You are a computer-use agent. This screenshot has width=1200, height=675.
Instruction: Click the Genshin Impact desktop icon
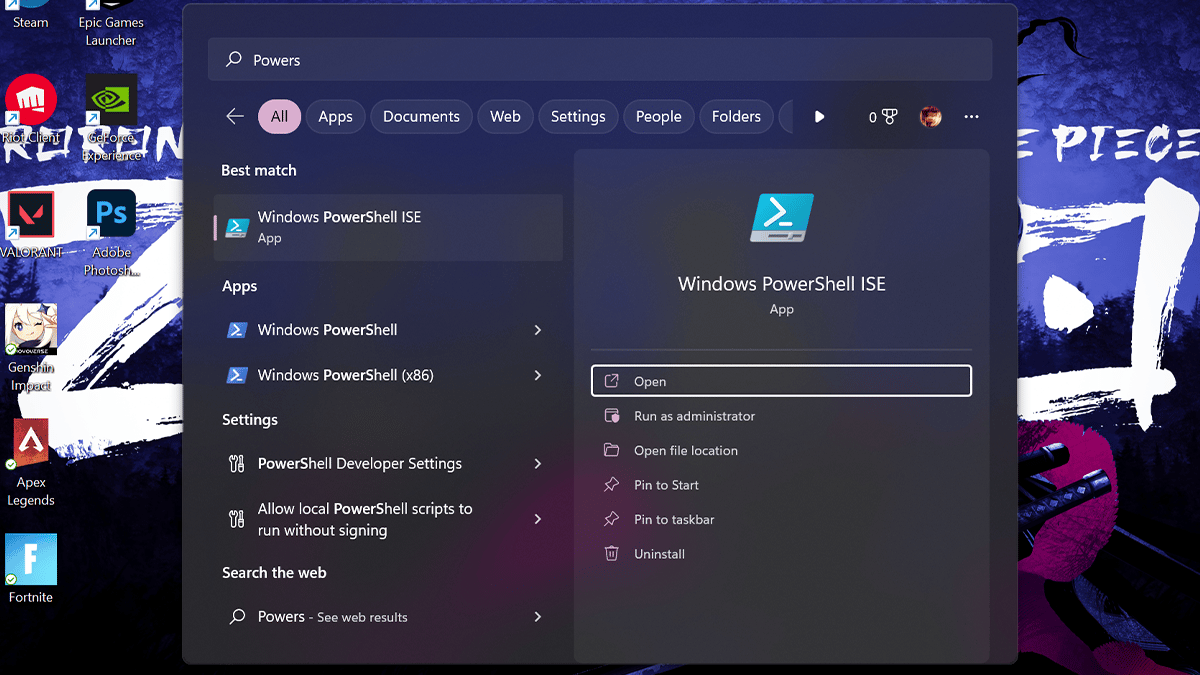pyautogui.click(x=31, y=330)
